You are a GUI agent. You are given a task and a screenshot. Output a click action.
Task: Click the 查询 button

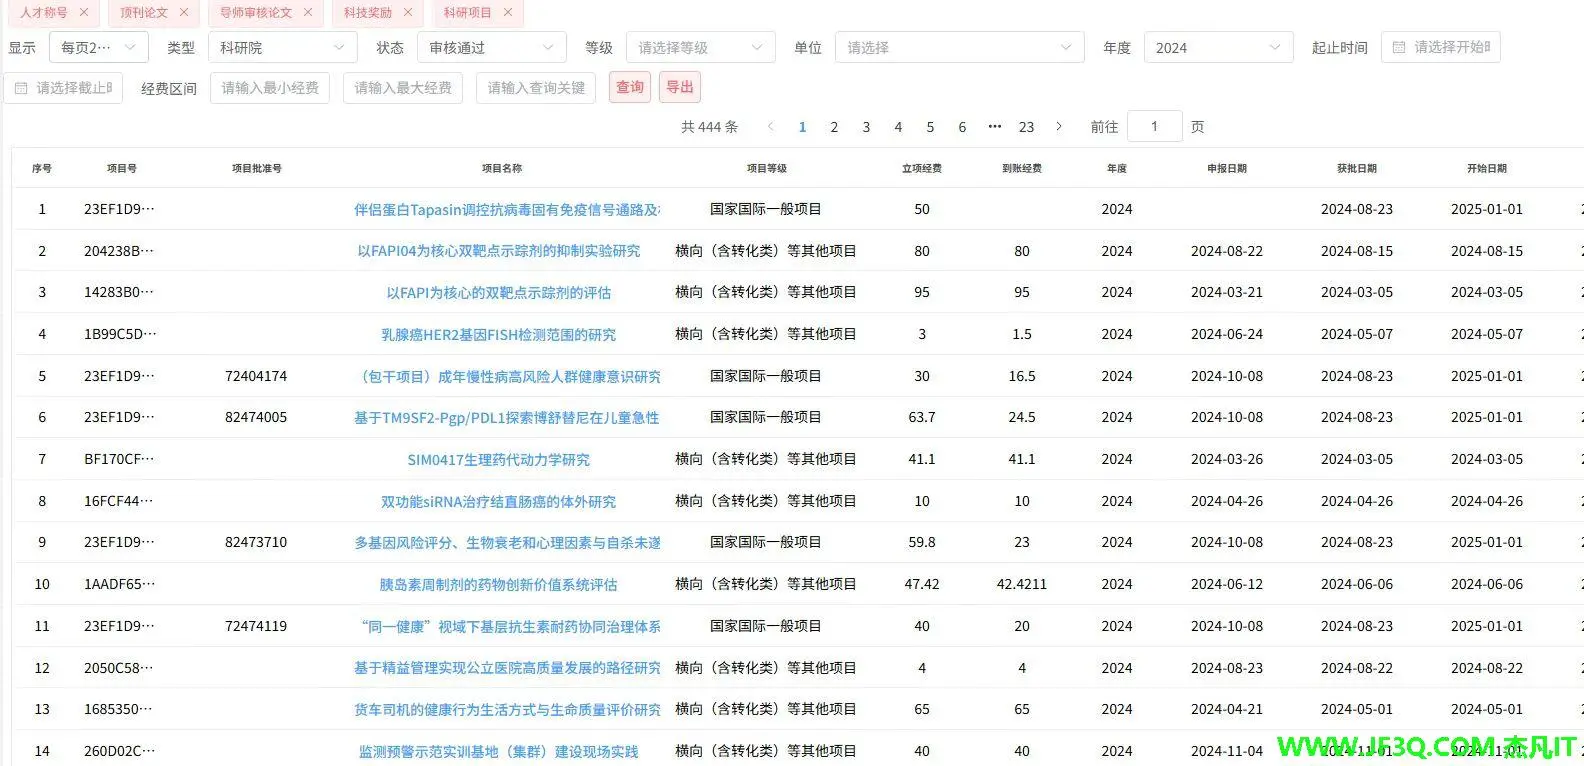point(630,87)
